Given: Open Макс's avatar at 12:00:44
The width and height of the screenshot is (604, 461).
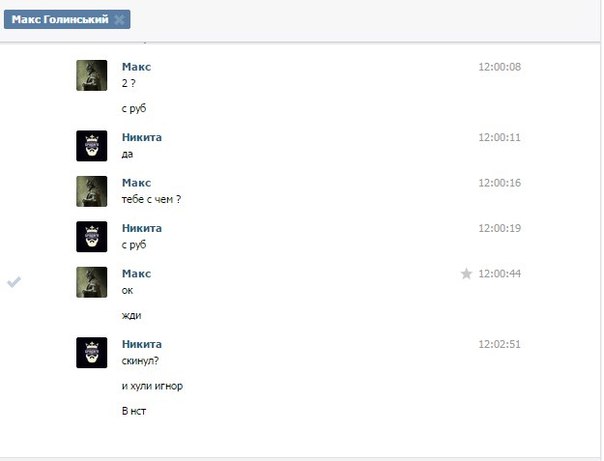Looking at the screenshot, I should click(92, 282).
